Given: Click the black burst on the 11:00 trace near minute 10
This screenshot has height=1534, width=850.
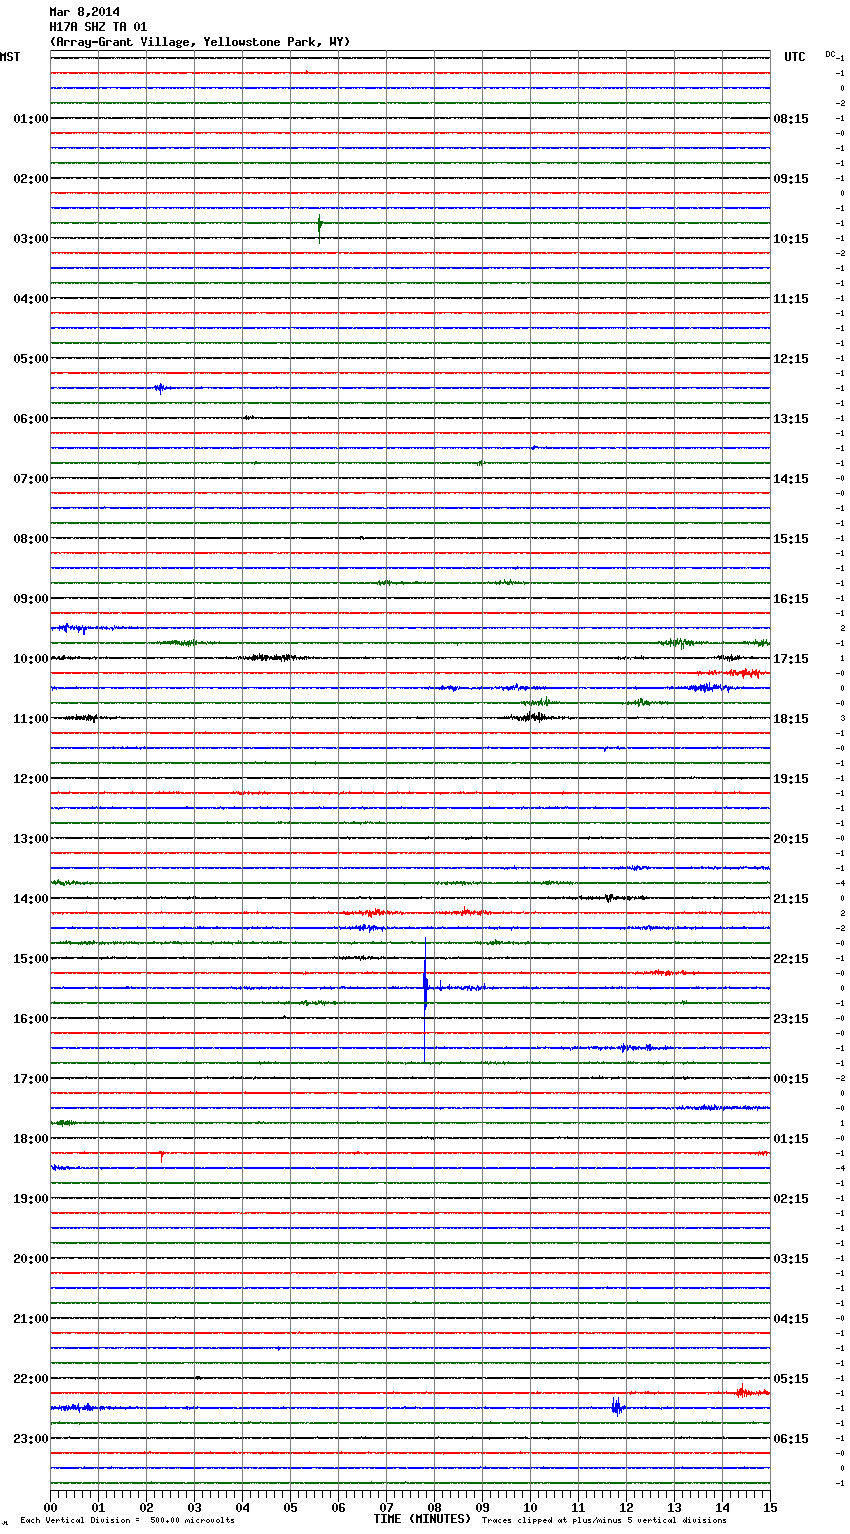Looking at the screenshot, I should pyautogui.click(x=533, y=717).
